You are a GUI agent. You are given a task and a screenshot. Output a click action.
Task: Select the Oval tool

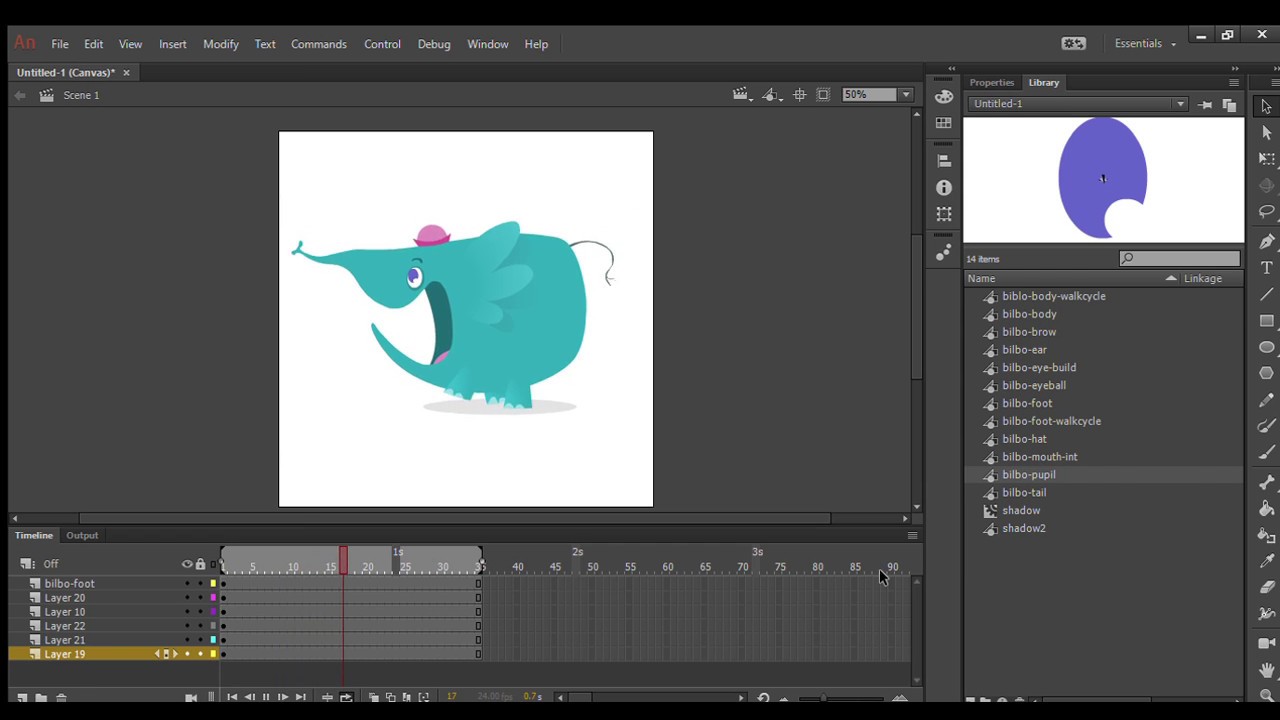click(x=1267, y=347)
